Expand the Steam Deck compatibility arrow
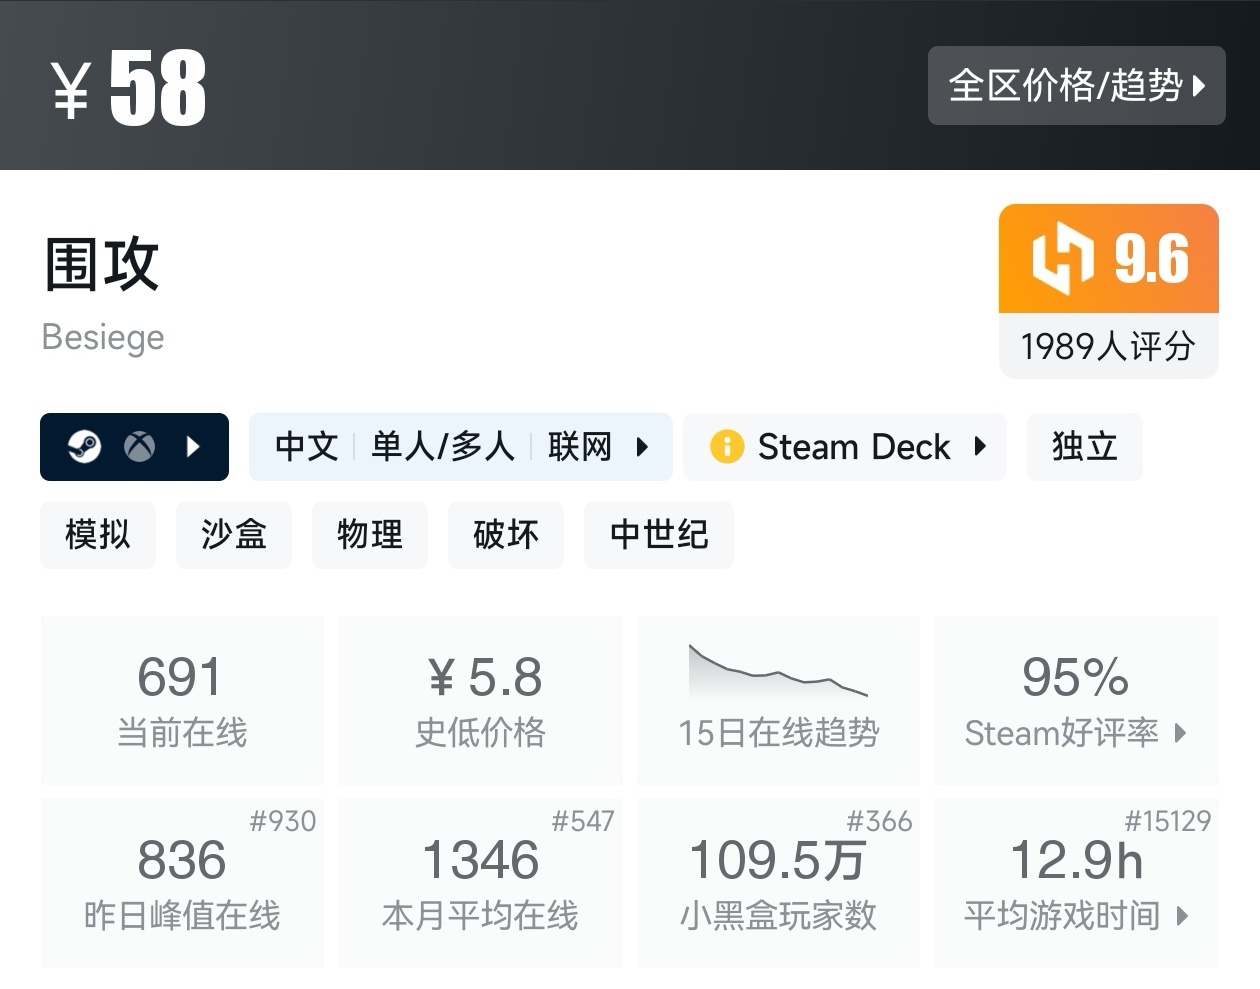Image resolution: width=1260 pixels, height=989 pixels. tap(980, 446)
